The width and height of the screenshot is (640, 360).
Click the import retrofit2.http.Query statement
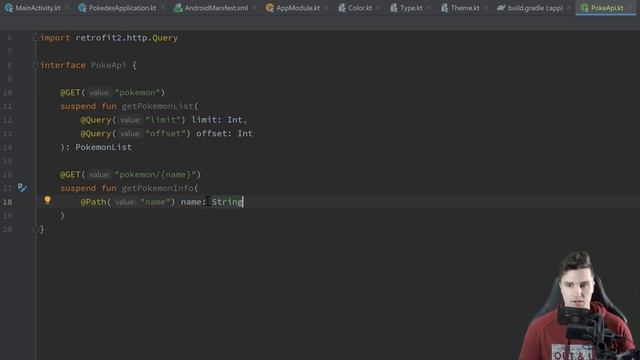pos(109,38)
